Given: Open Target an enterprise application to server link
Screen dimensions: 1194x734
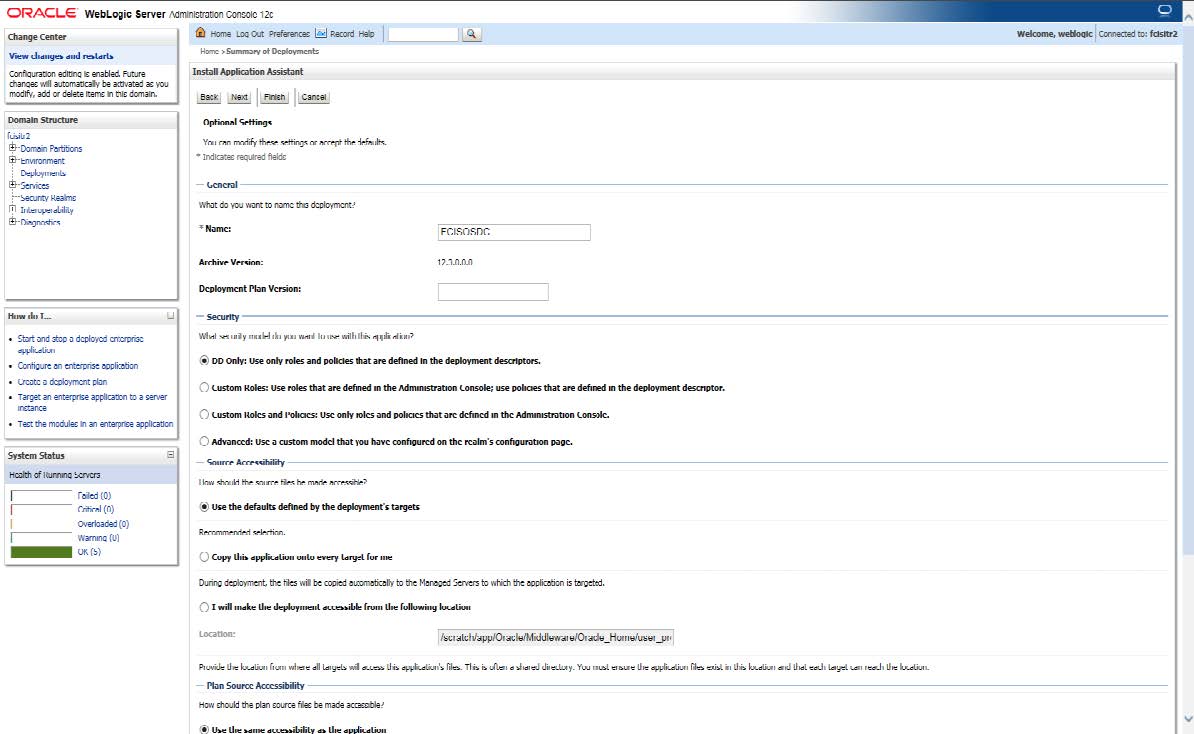Looking at the screenshot, I should (x=92, y=402).
